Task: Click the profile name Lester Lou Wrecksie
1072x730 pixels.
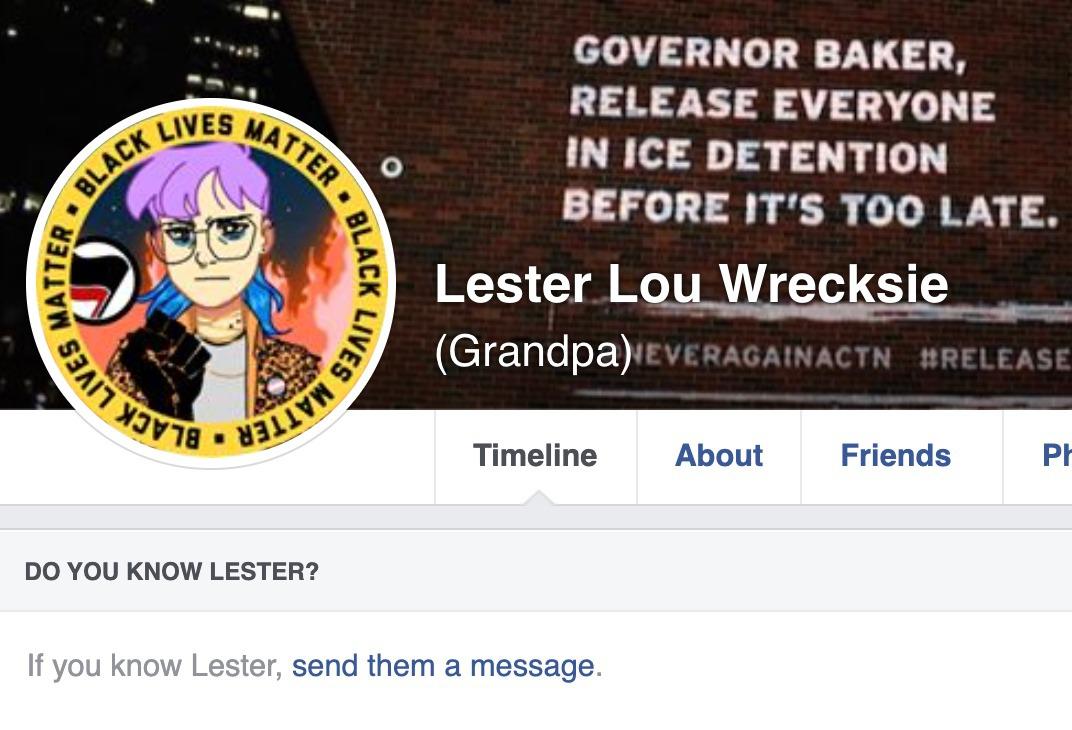Action: click(691, 284)
